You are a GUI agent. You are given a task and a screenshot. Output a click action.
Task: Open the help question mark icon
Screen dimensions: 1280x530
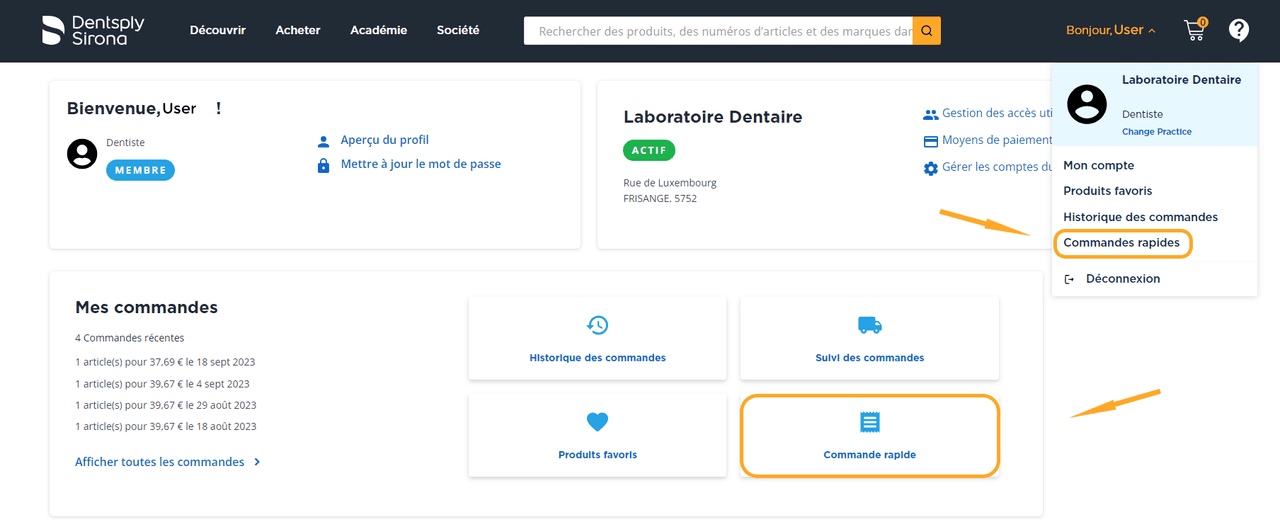(x=1239, y=30)
